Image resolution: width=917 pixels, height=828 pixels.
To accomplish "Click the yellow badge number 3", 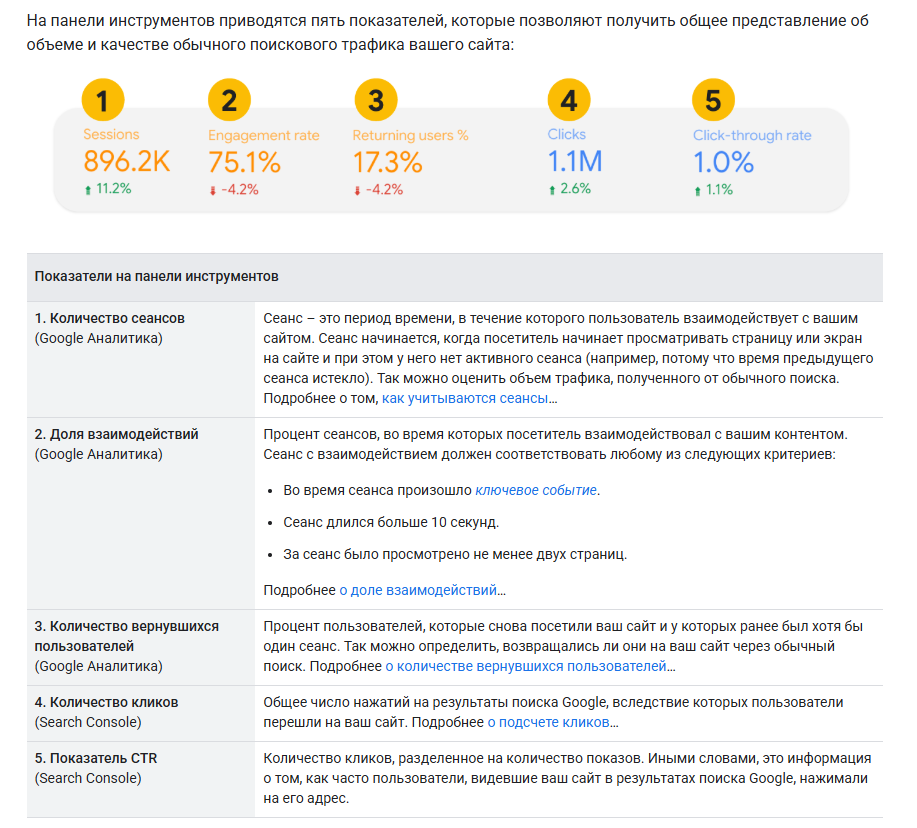I will (x=376, y=100).
